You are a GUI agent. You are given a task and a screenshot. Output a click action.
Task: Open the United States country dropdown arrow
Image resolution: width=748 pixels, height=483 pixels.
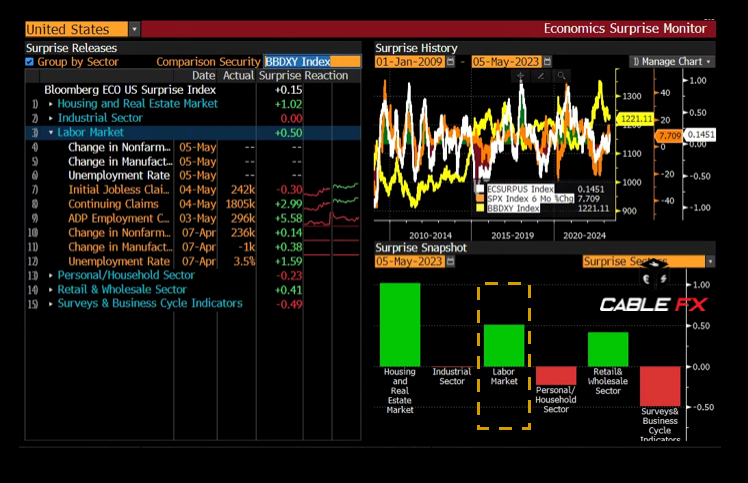[x=135, y=29]
